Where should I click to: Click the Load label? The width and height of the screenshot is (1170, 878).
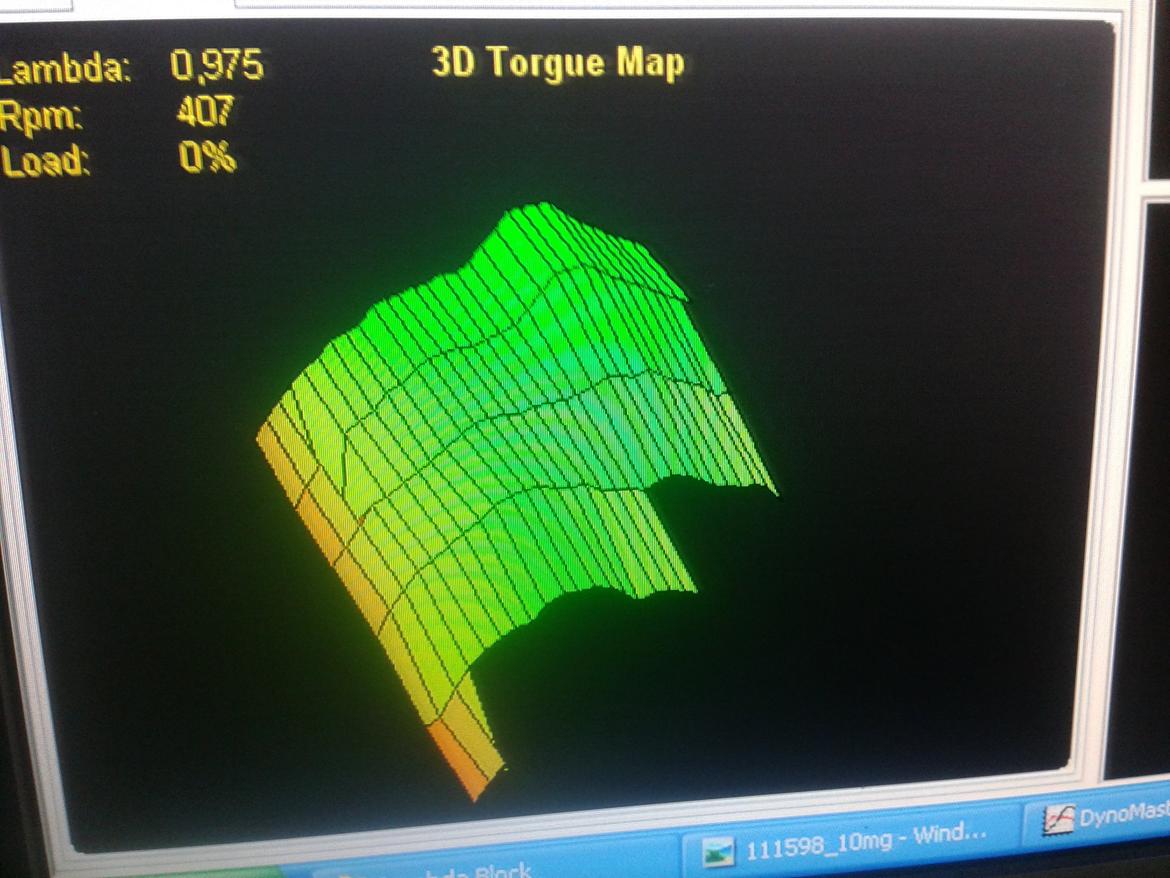click(x=46, y=162)
